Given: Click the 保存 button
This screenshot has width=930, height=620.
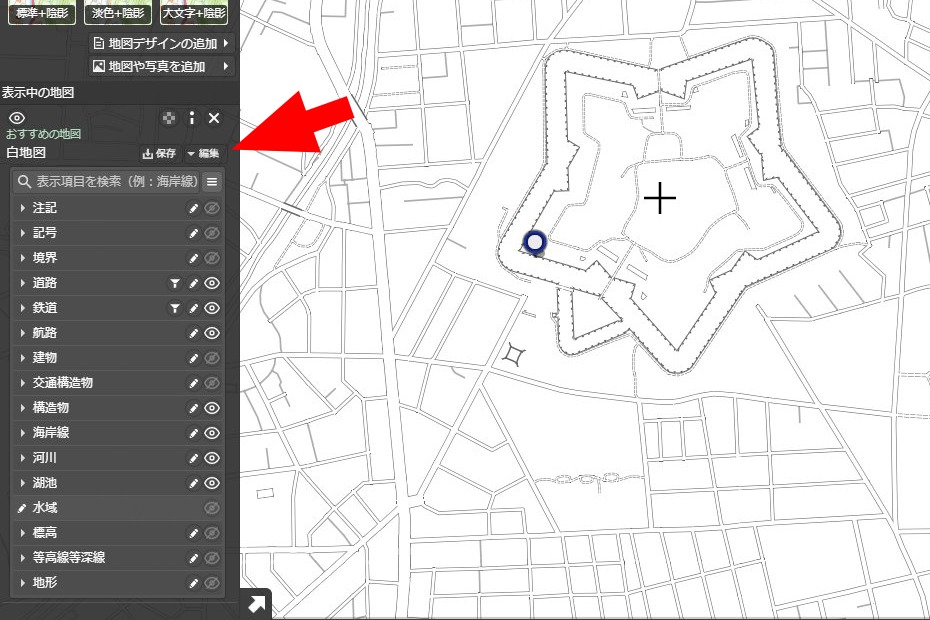Looking at the screenshot, I should point(160,154).
